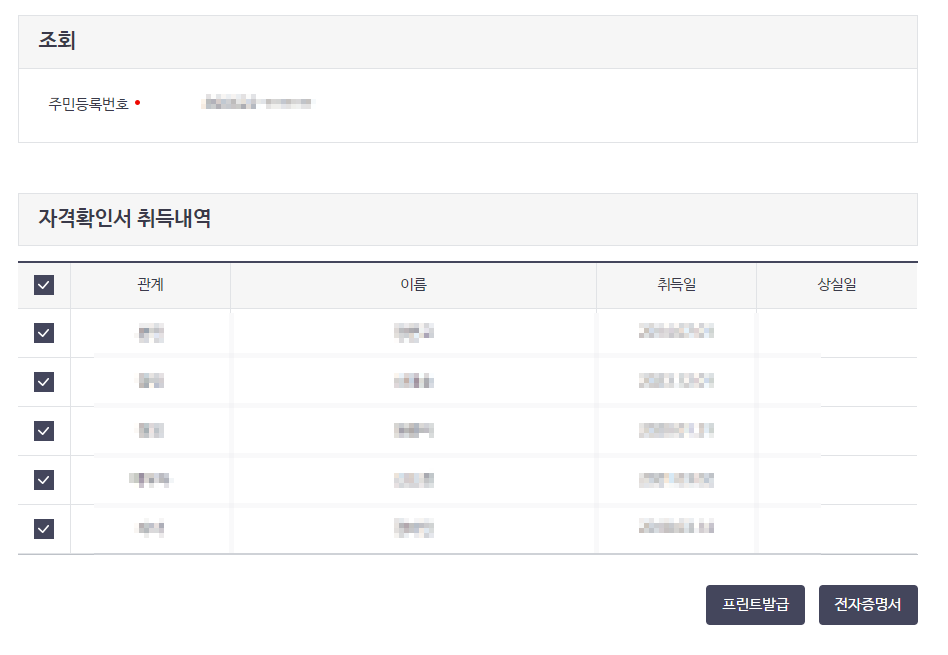Click the 관계 column header
The height and width of the screenshot is (655, 948).
(150, 285)
